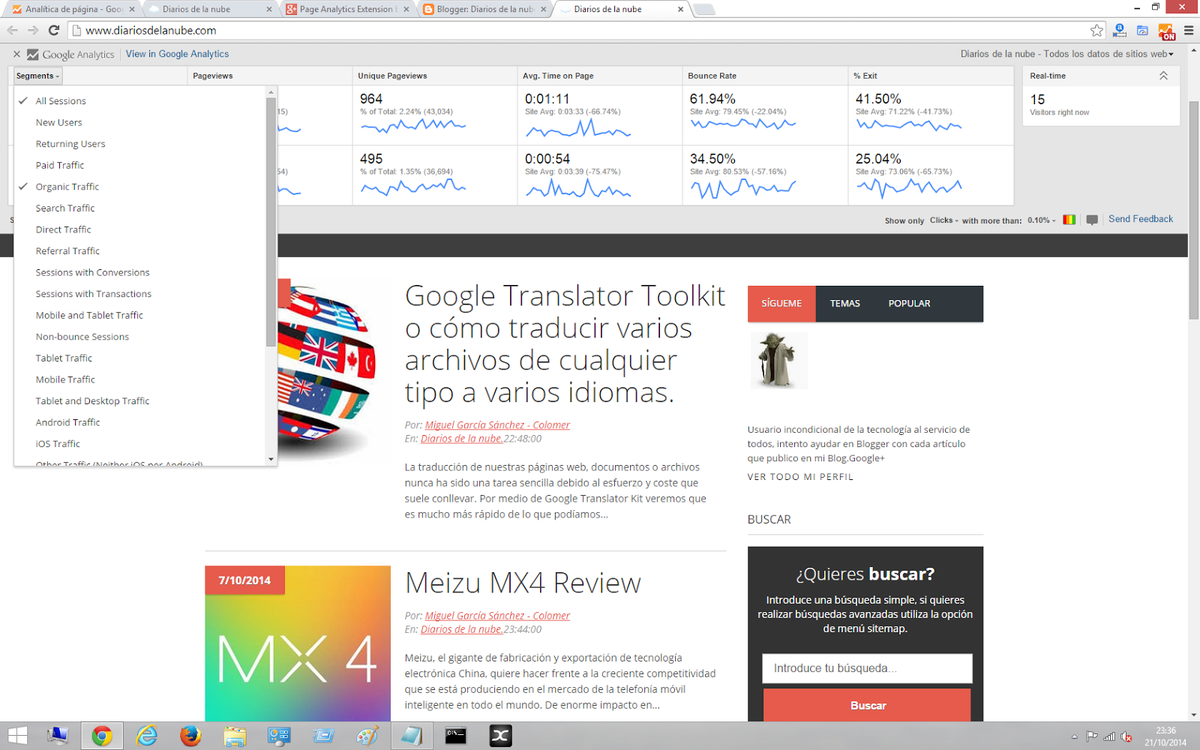Uncheck the Organic Traffic segment

click(x=67, y=187)
